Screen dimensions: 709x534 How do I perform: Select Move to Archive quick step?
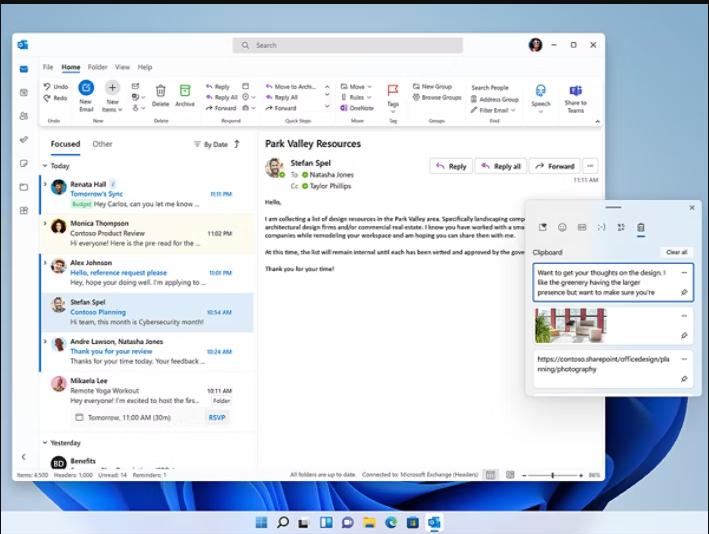[x=291, y=86]
